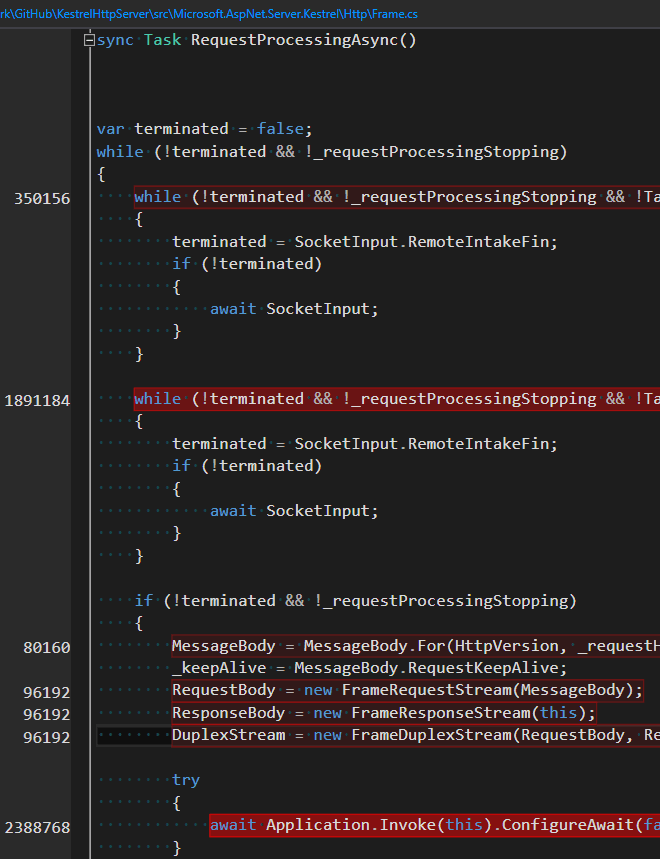660x859 pixels.
Task: Open the Frame.cs file path link
Action: coord(209,14)
